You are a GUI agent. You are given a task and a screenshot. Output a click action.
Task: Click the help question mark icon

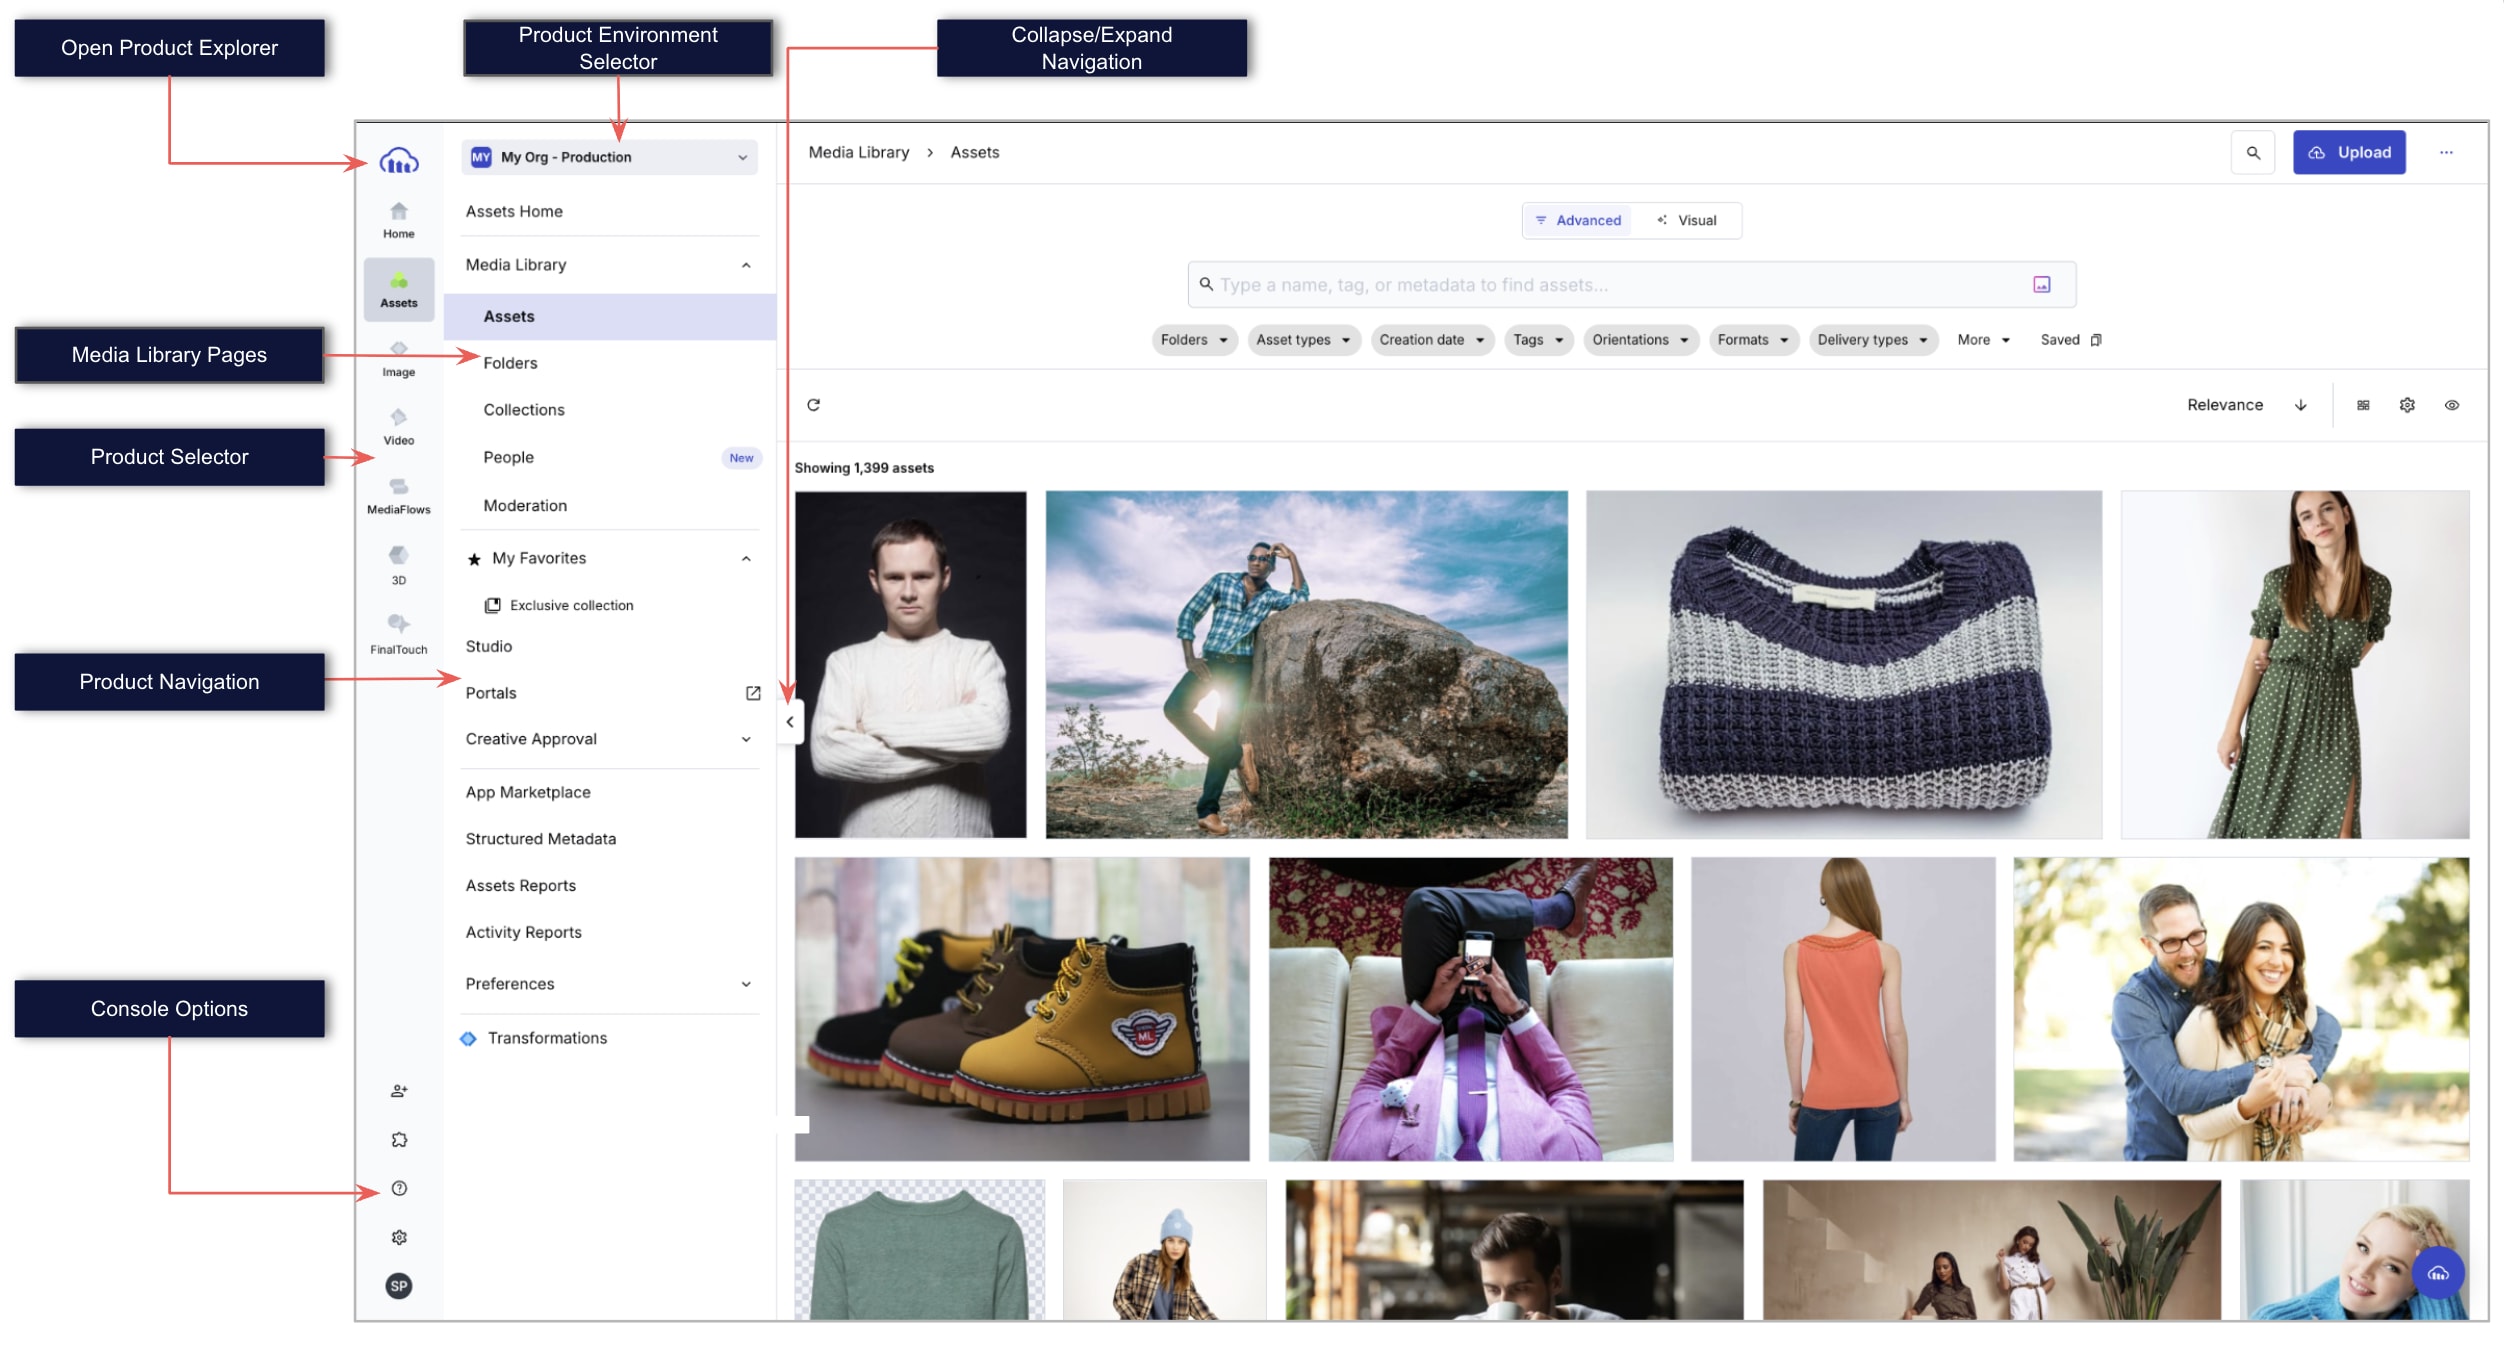coord(399,1188)
